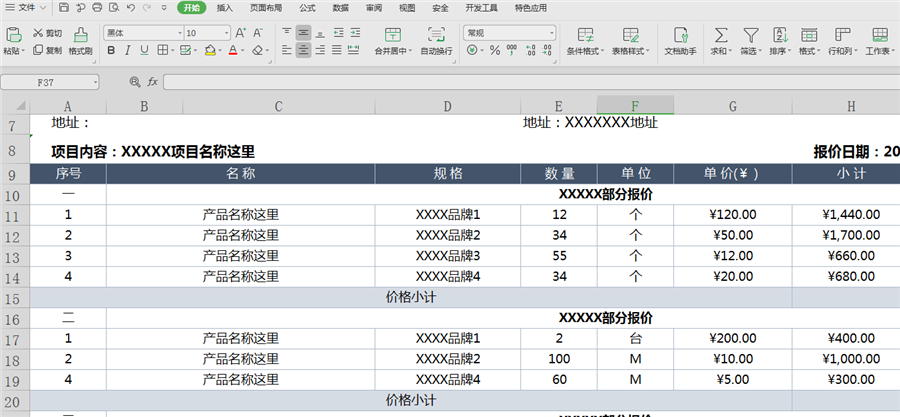This screenshot has width=900, height=417.
Task: Undo the last action
Action: (x=131, y=8)
